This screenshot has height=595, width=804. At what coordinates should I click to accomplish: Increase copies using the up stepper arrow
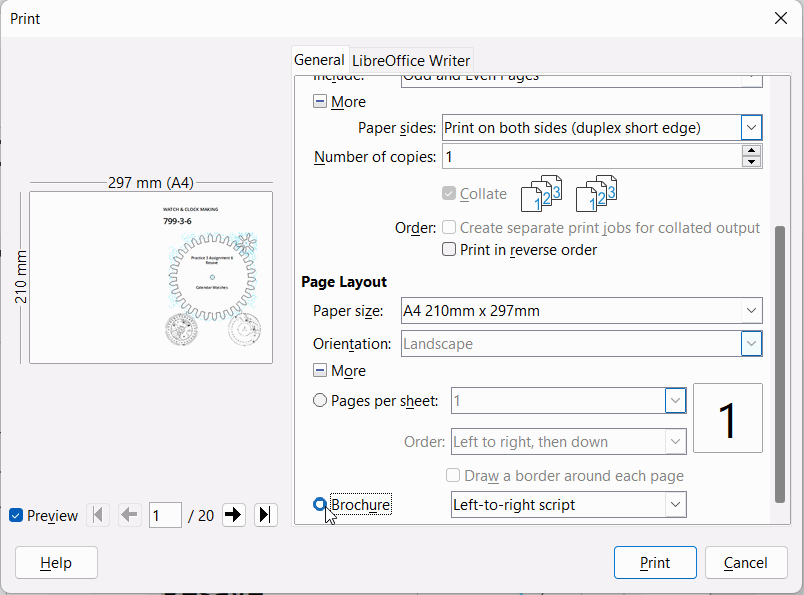point(751,150)
